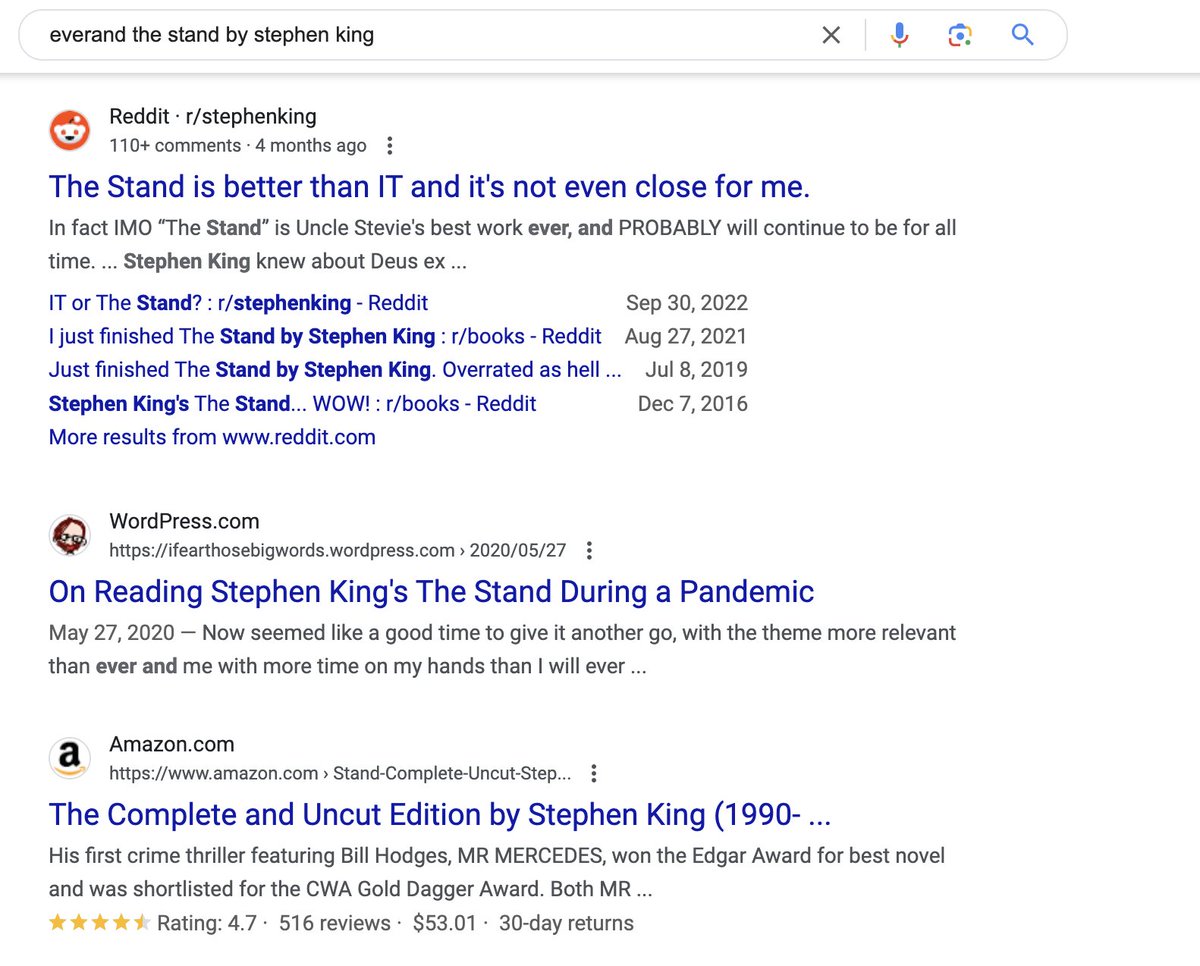The height and width of the screenshot is (966, 1200).
Task: Click the '$53.01' price text
Action: 445,923
